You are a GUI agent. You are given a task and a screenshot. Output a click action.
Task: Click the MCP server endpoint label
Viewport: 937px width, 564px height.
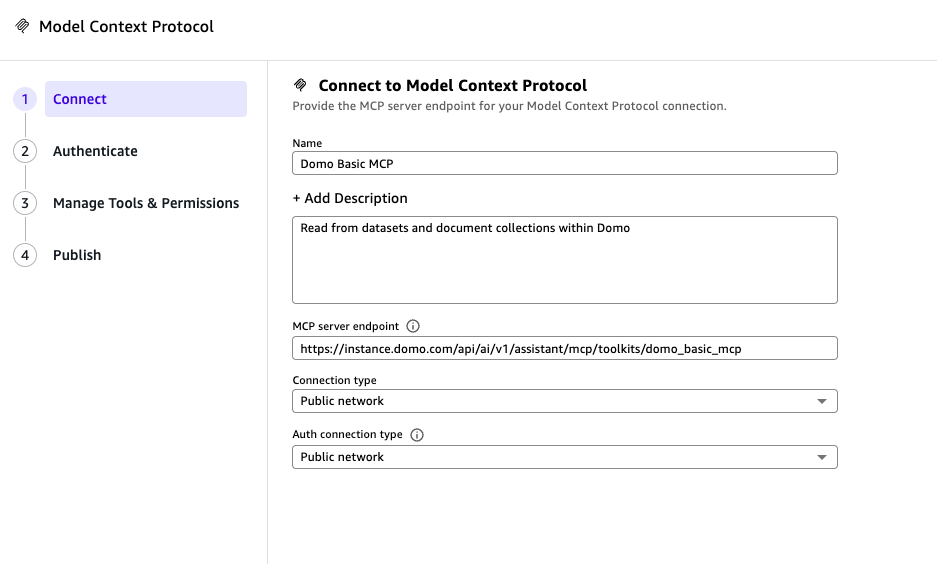pyautogui.click(x=345, y=326)
